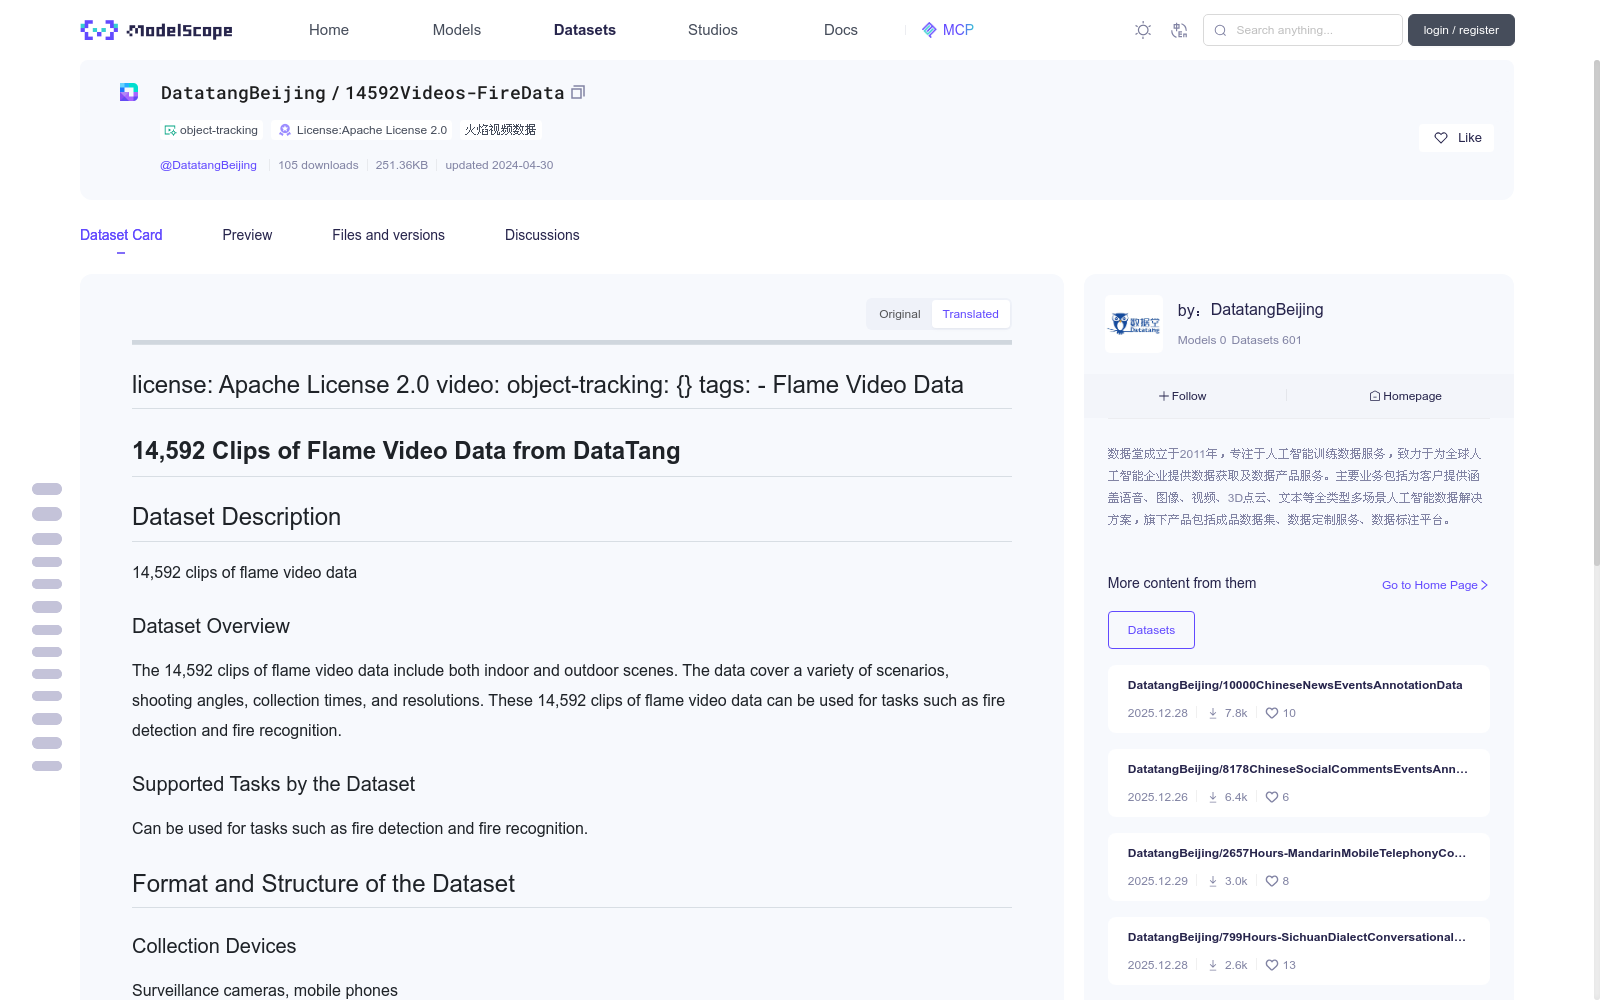
Task: Copy the dataset name with the copy icon
Action: [x=578, y=92]
